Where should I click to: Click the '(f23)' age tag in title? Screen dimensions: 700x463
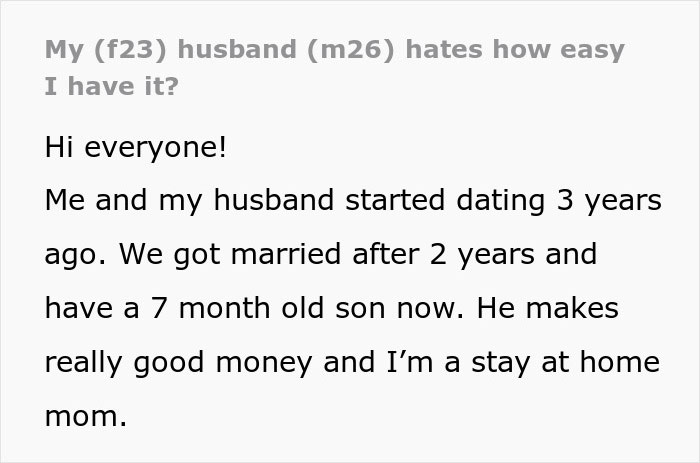(130, 49)
